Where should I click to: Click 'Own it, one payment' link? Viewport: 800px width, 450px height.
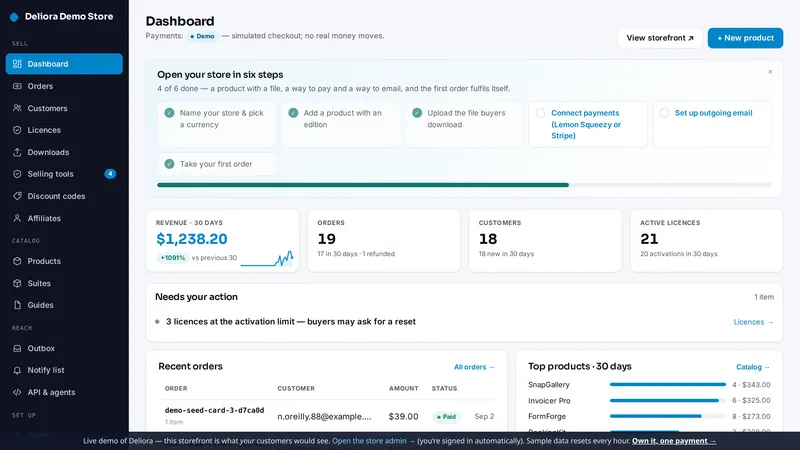pyautogui.click(x=674, y=441)
